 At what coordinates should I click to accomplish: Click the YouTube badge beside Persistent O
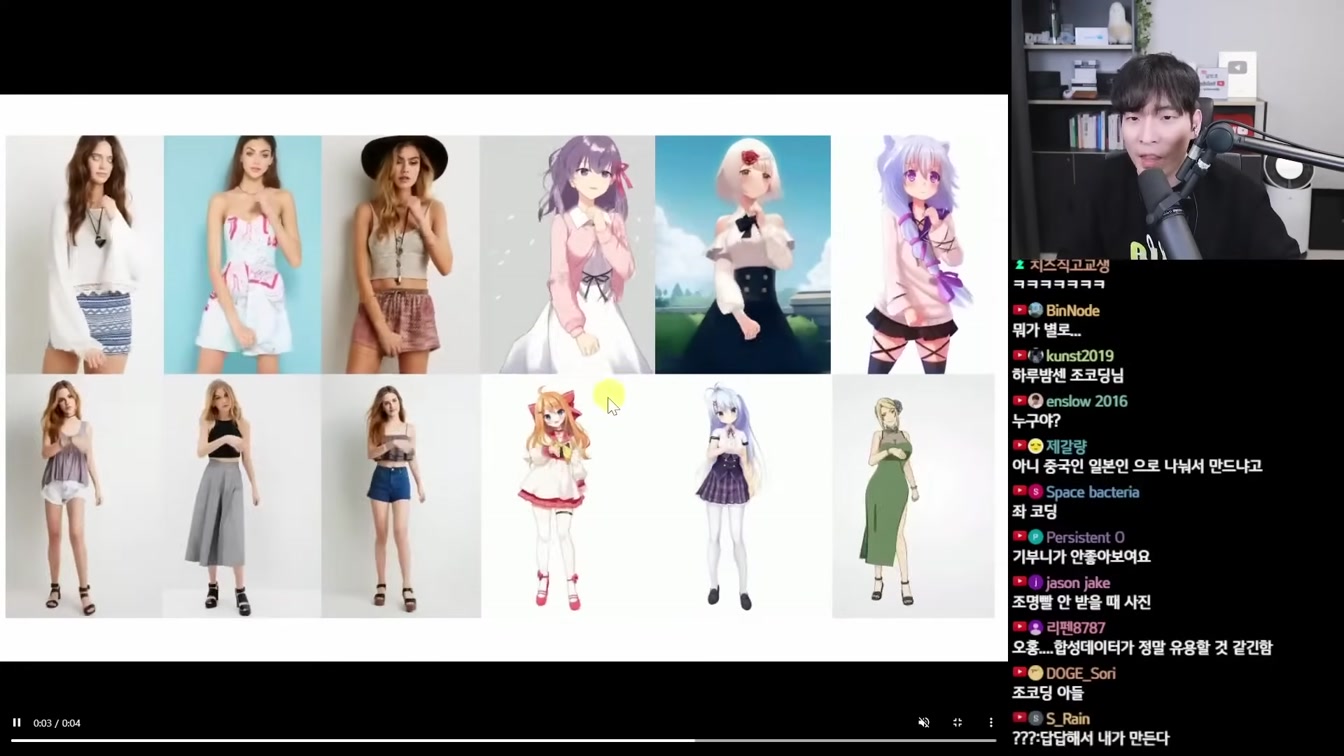click(1020, 537)
